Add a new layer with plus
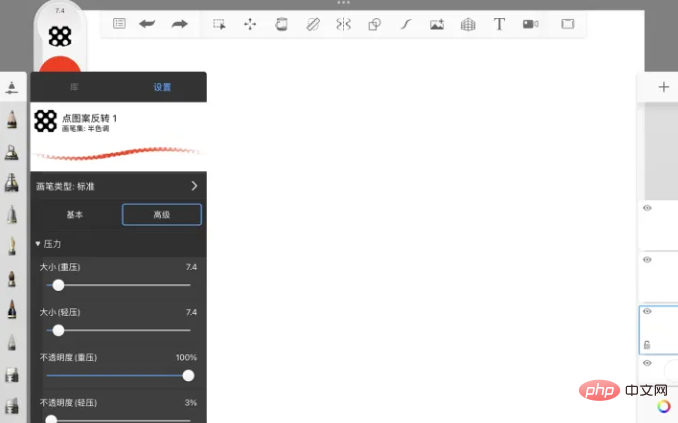 664,87
